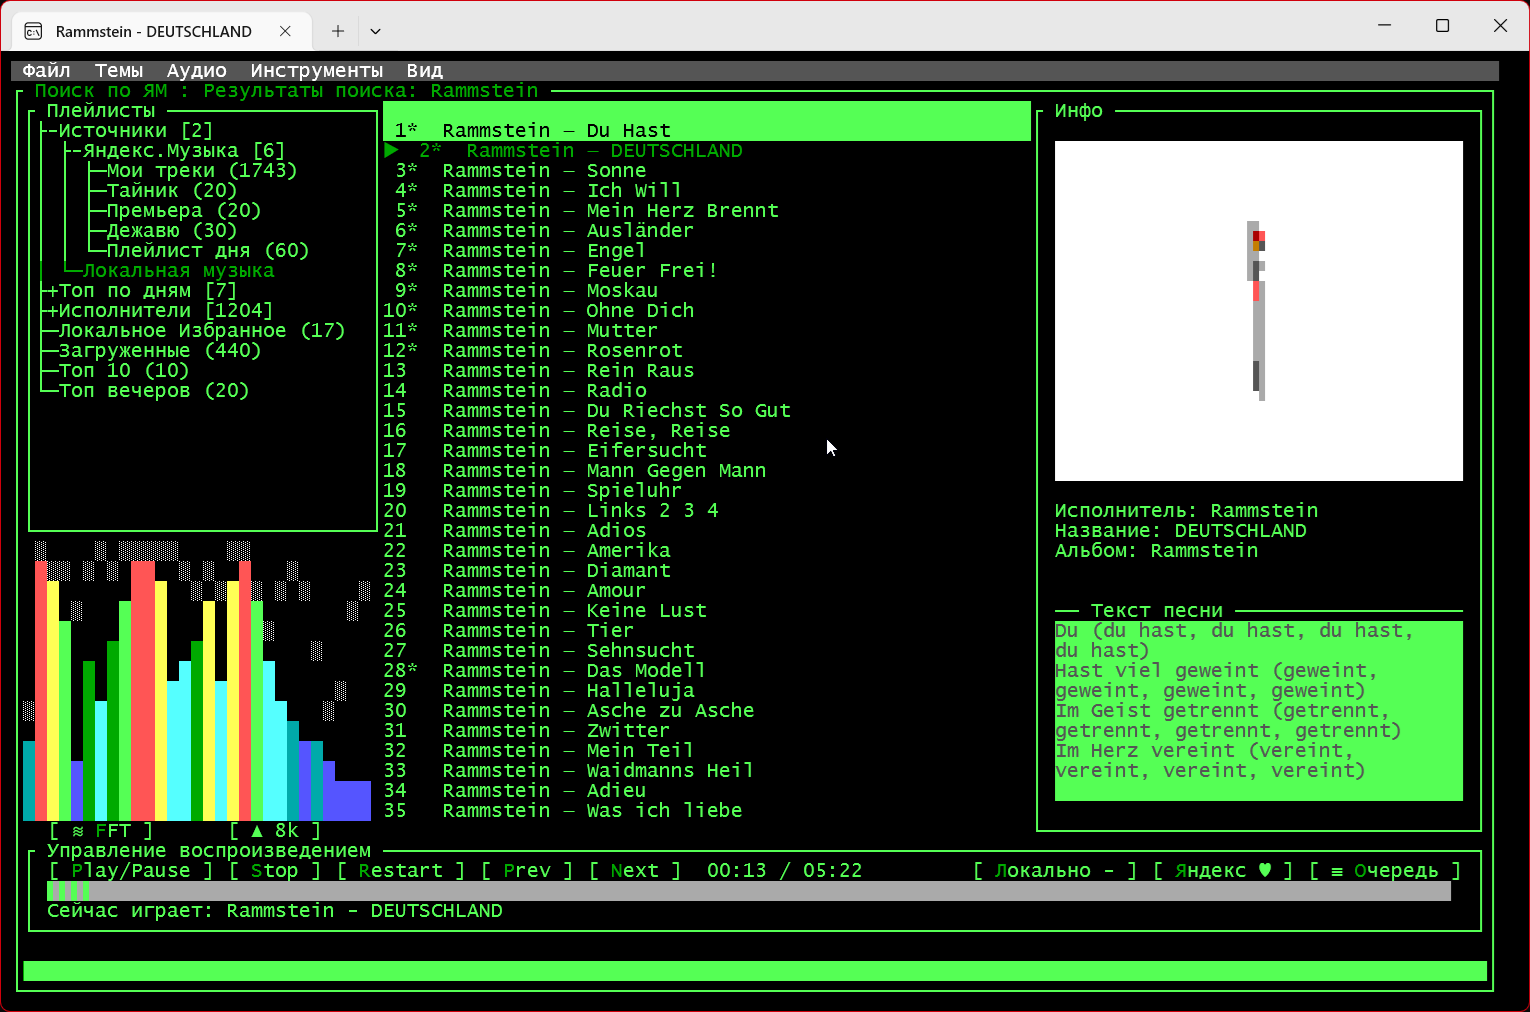
Task: Select track 2 Rammstein — DEUTSCHLAND
Action: click(x=707, y=151)
